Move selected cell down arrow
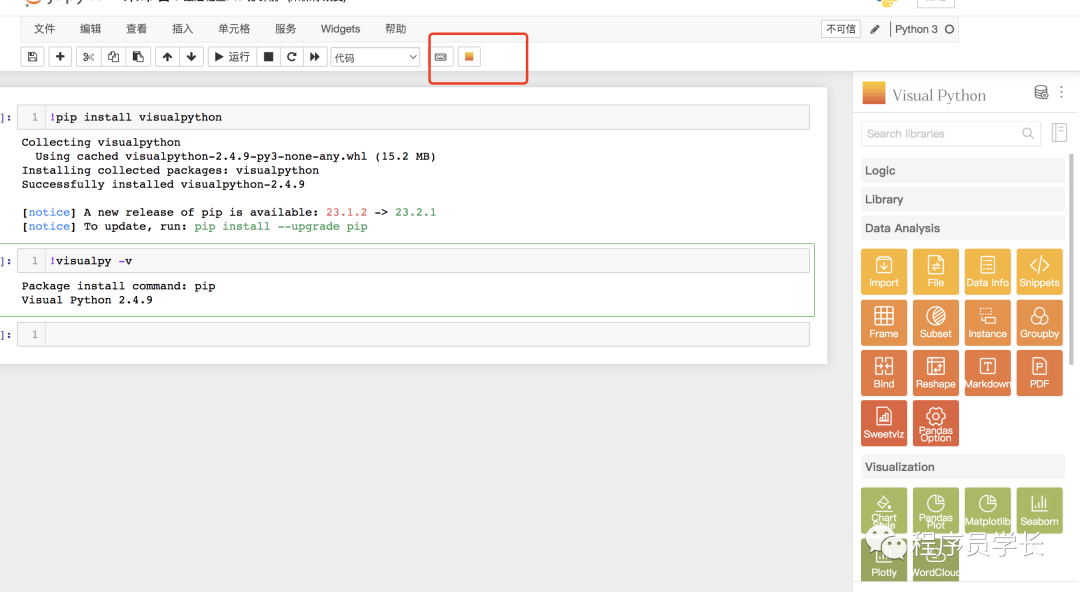 click(191, 57)
